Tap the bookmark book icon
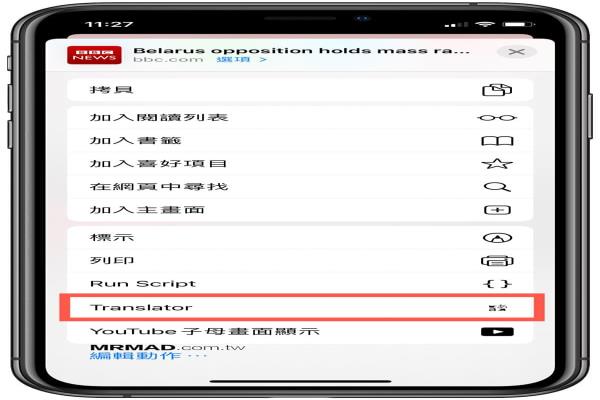This screenshot has width=600, height=400. [x=497, y=141]
